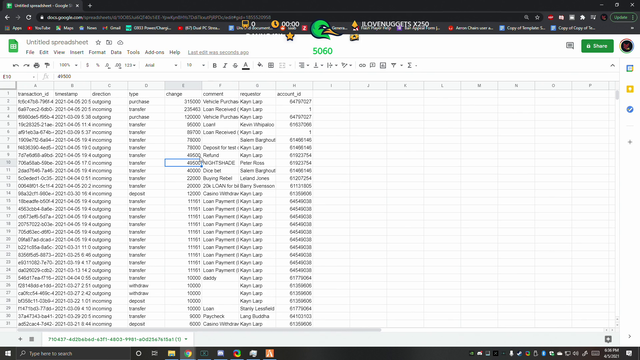
Task: Open the text color picker
Action: click(x=246, y=65)
